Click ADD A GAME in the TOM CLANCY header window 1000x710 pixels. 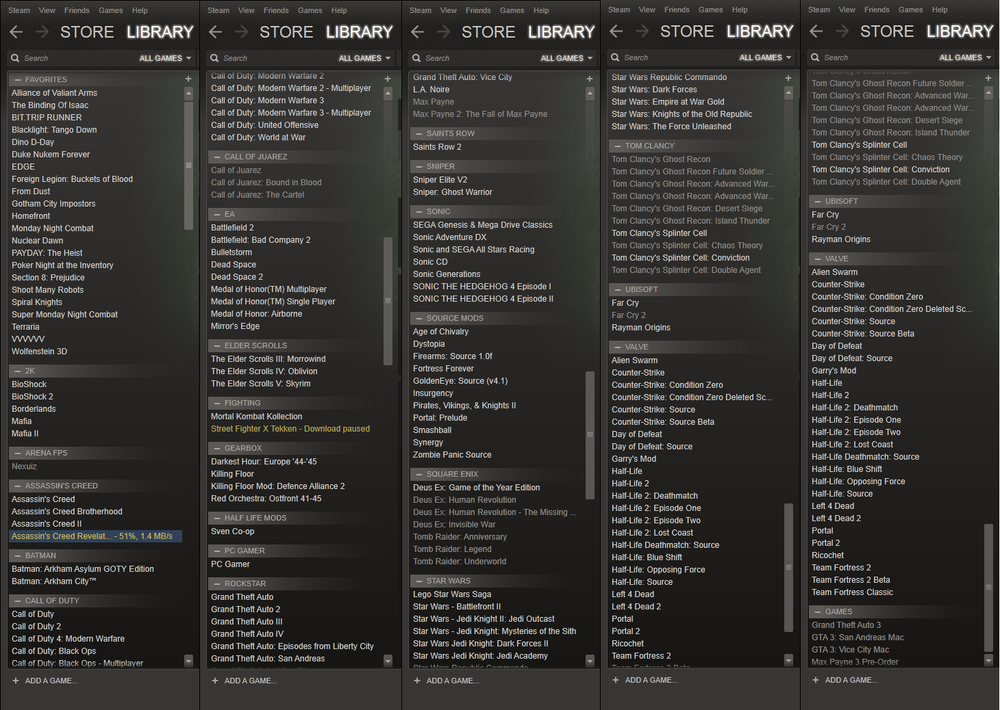[x=644, y=680]
